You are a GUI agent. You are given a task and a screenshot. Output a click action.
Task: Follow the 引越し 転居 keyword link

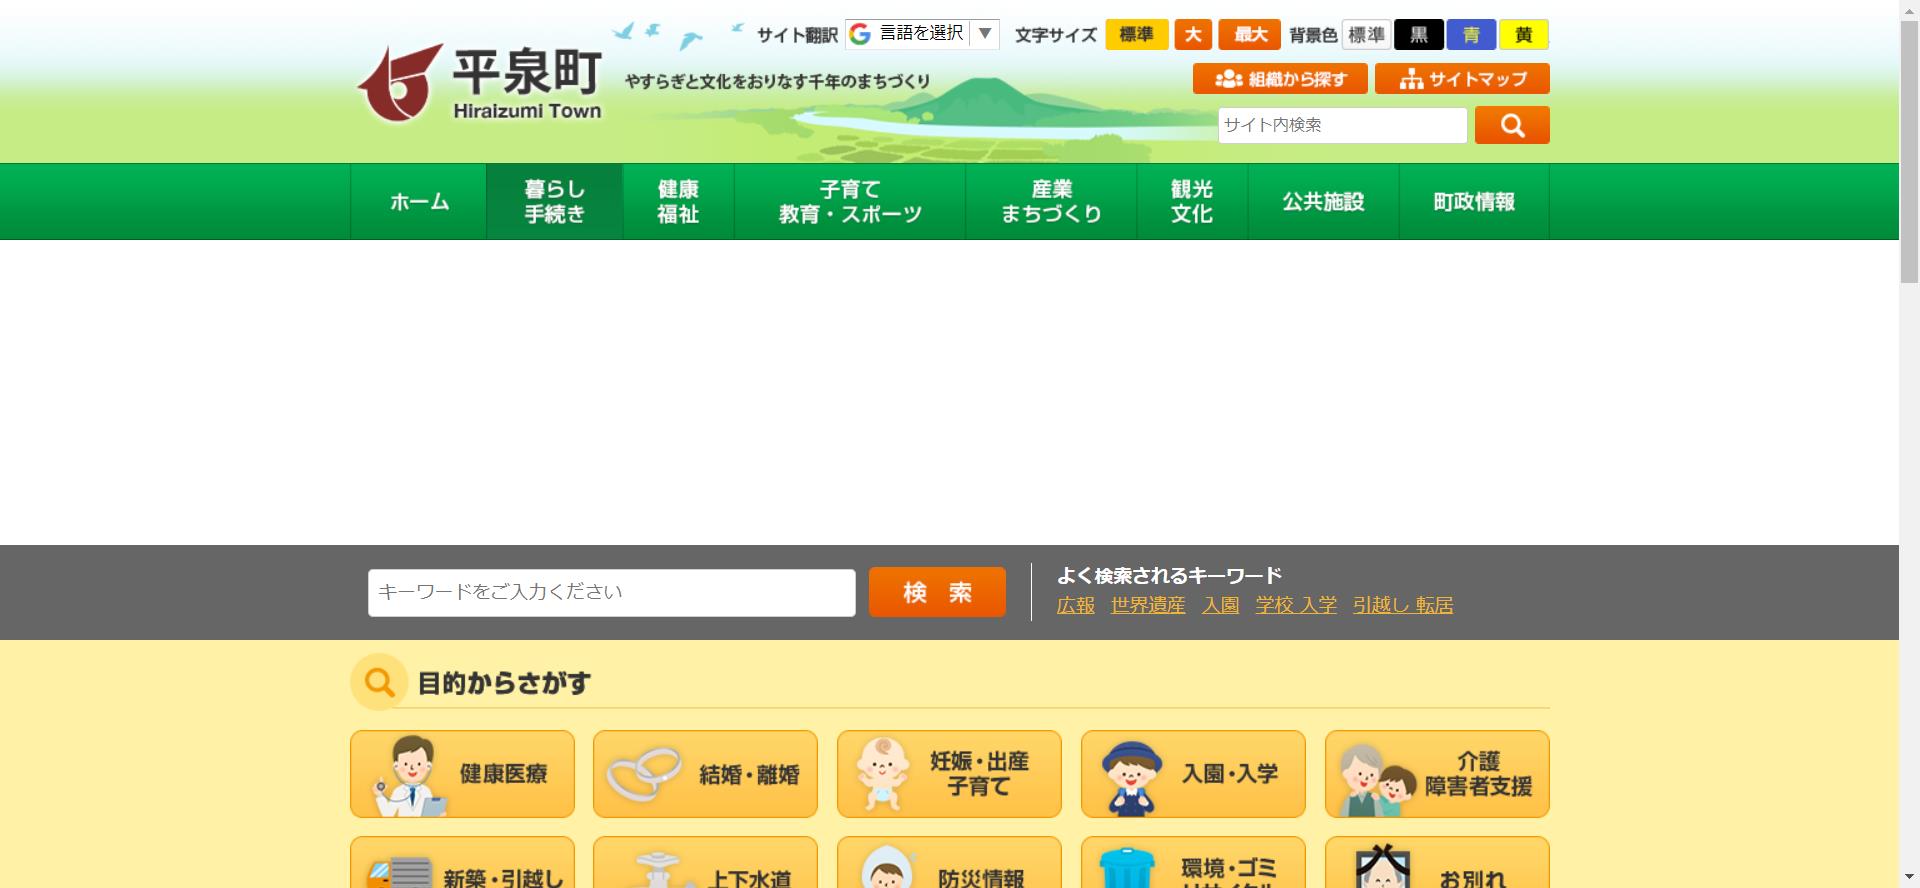coord(1403,606)
